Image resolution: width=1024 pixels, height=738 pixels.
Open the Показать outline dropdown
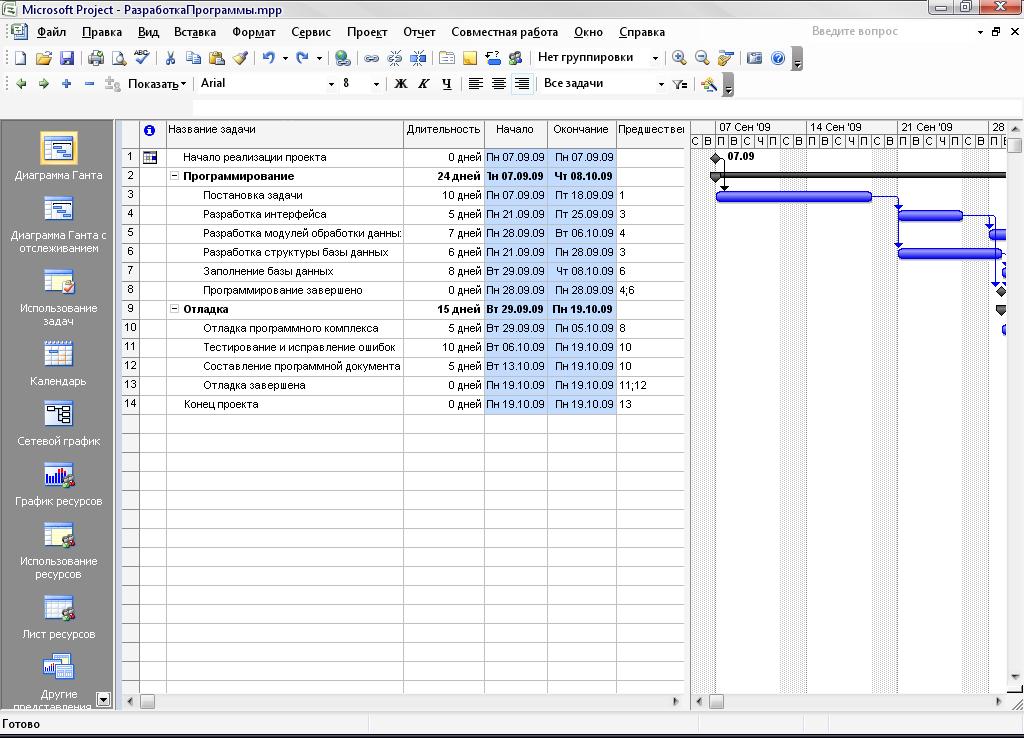[x=157, y=84]
